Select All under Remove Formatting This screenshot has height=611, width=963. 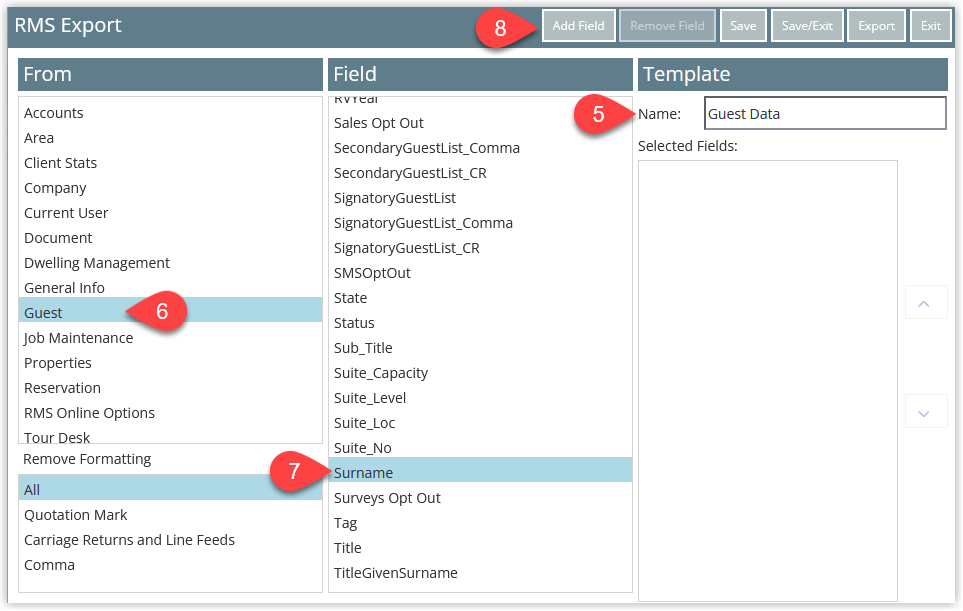pos(170,490)
